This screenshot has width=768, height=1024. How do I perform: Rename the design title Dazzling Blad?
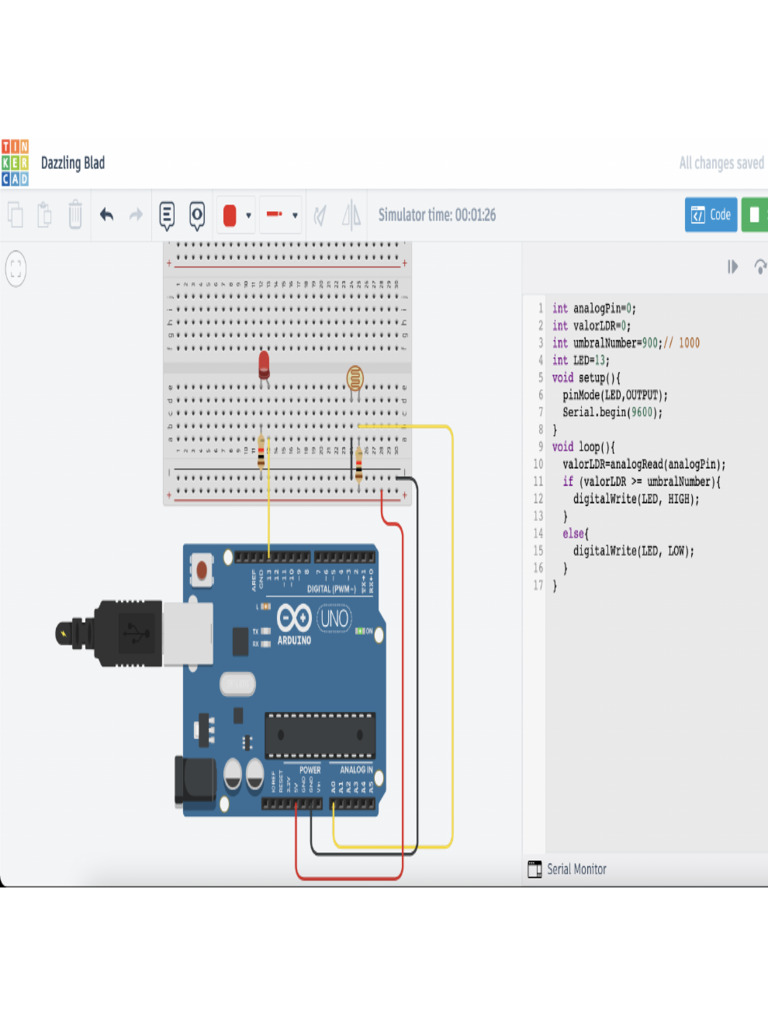pos(73,163)
